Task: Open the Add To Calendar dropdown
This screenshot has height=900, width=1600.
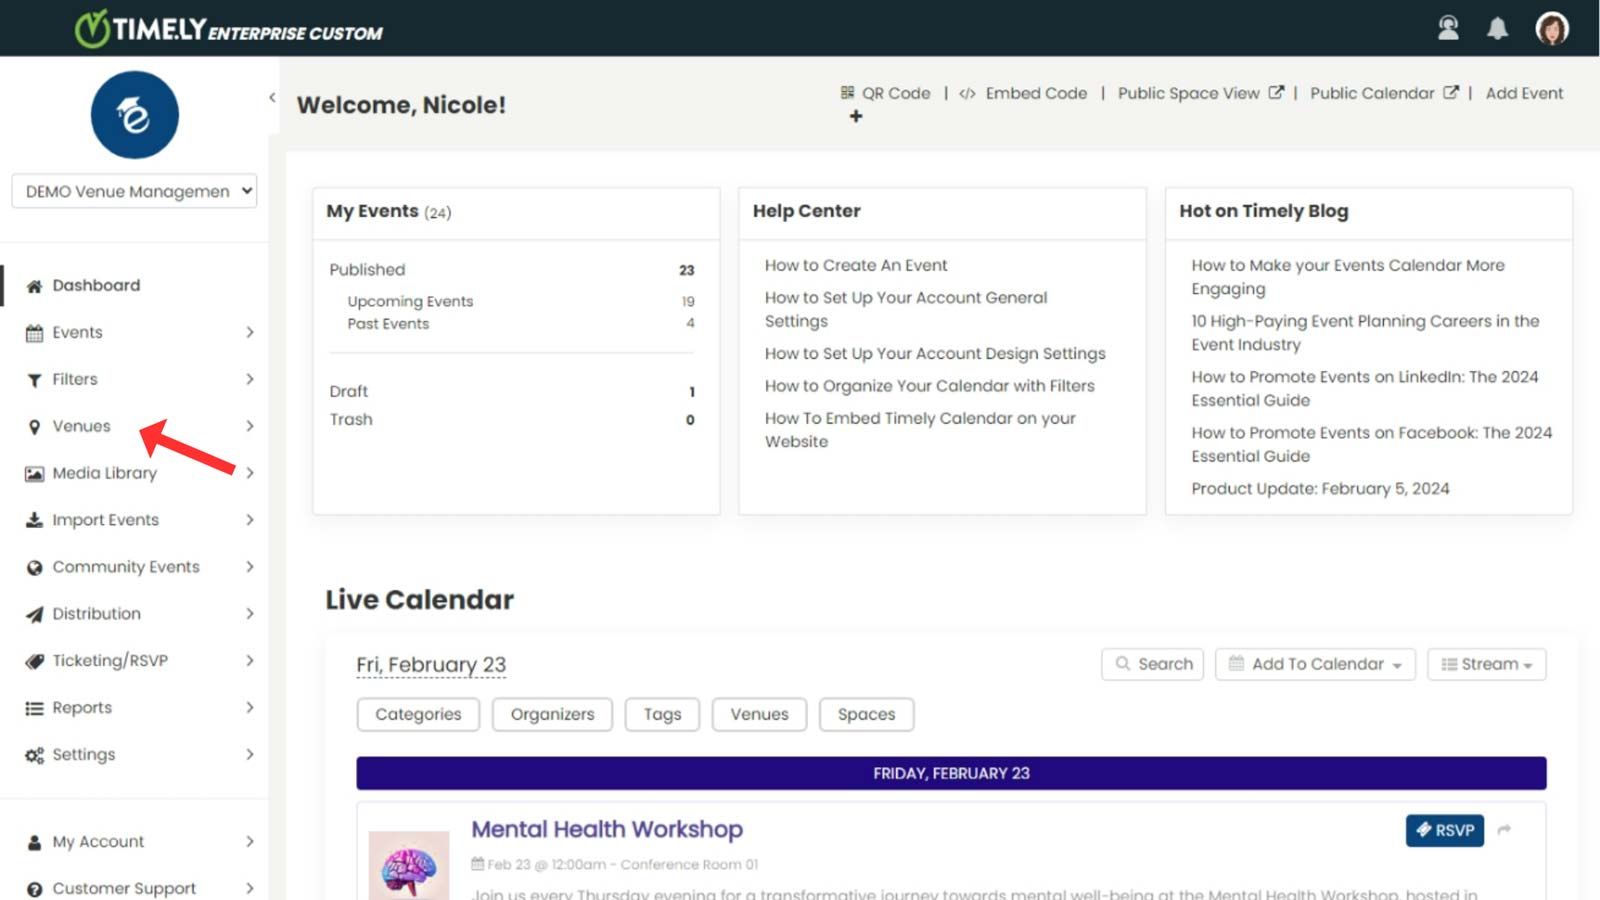Action: tap(1314, 664)
